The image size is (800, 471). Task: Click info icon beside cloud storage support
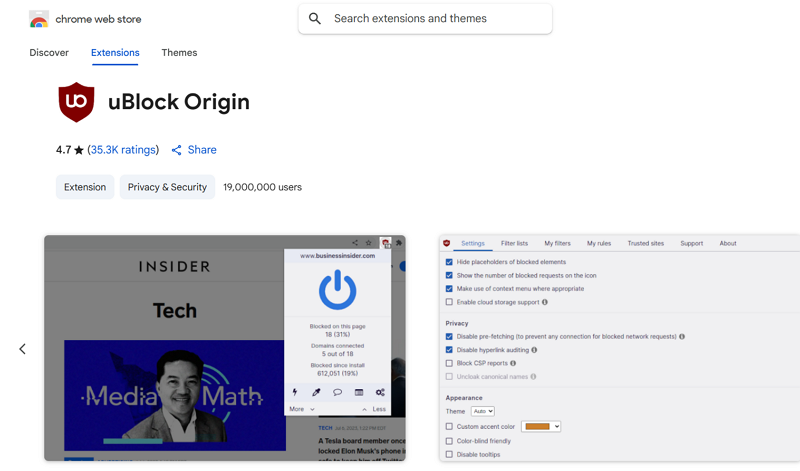coord(545,302)
